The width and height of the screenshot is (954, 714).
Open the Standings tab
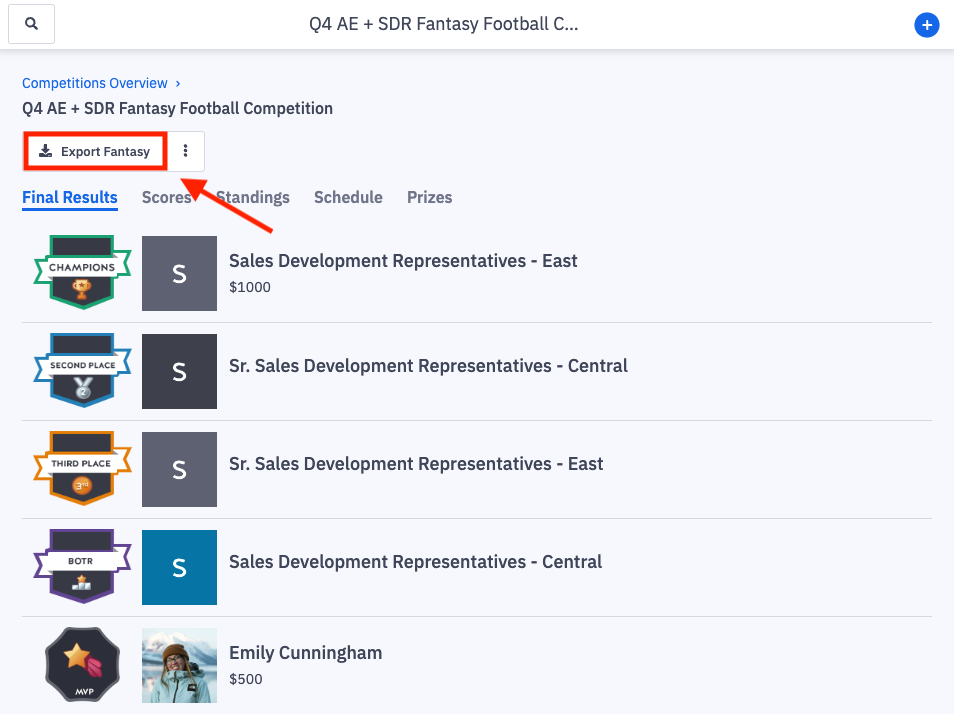coord(254,197)
